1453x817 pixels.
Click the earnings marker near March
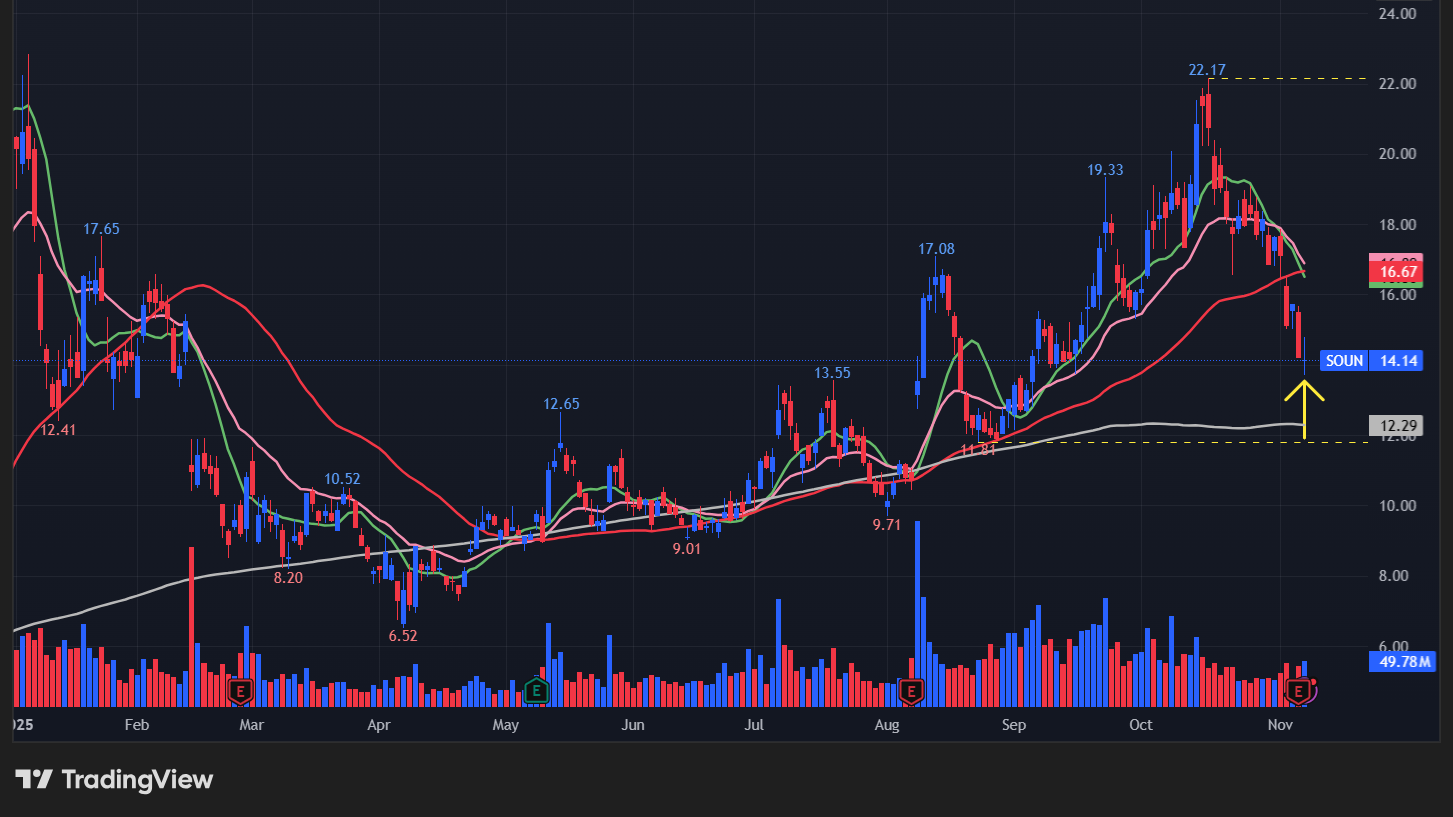click(240, 689)
